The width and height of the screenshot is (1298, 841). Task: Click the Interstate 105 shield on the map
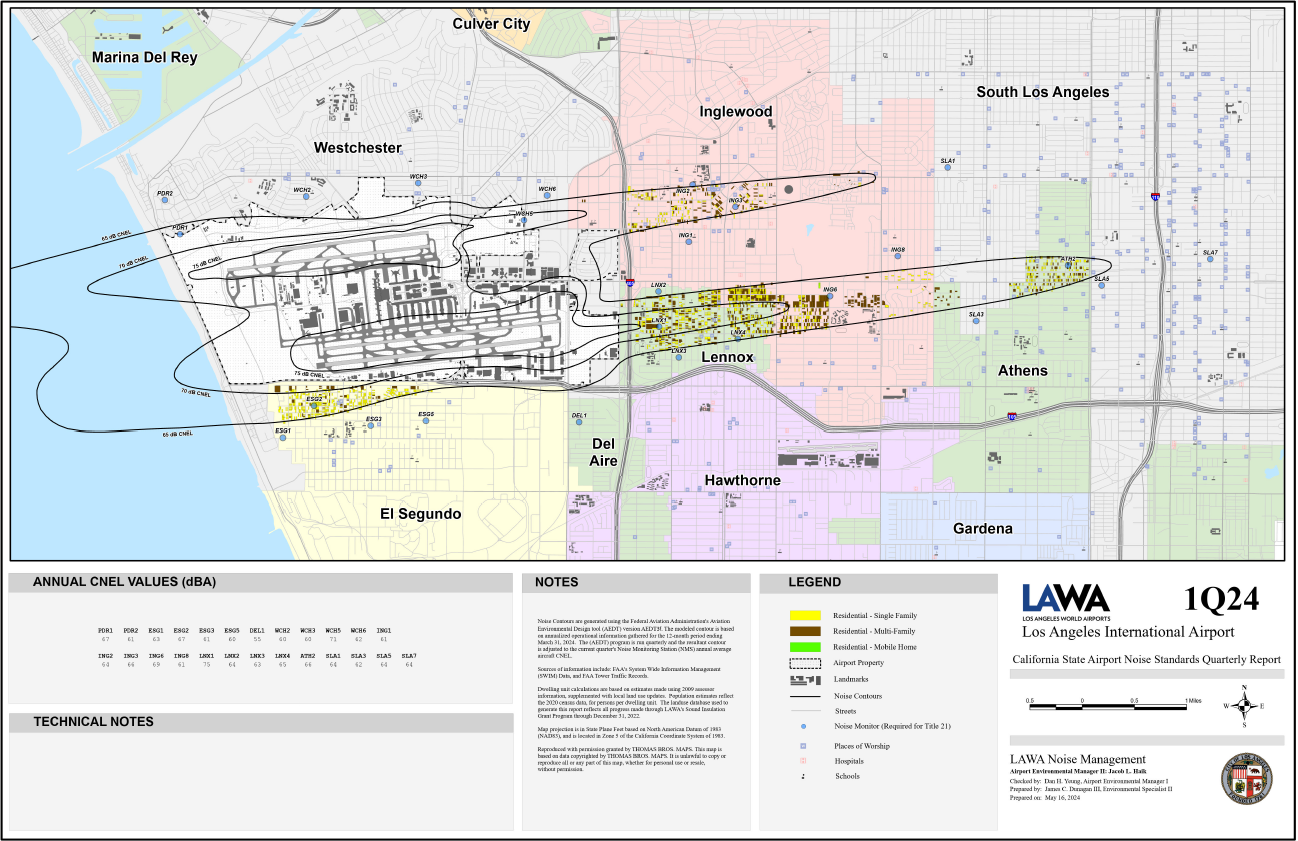point(1012,416)
